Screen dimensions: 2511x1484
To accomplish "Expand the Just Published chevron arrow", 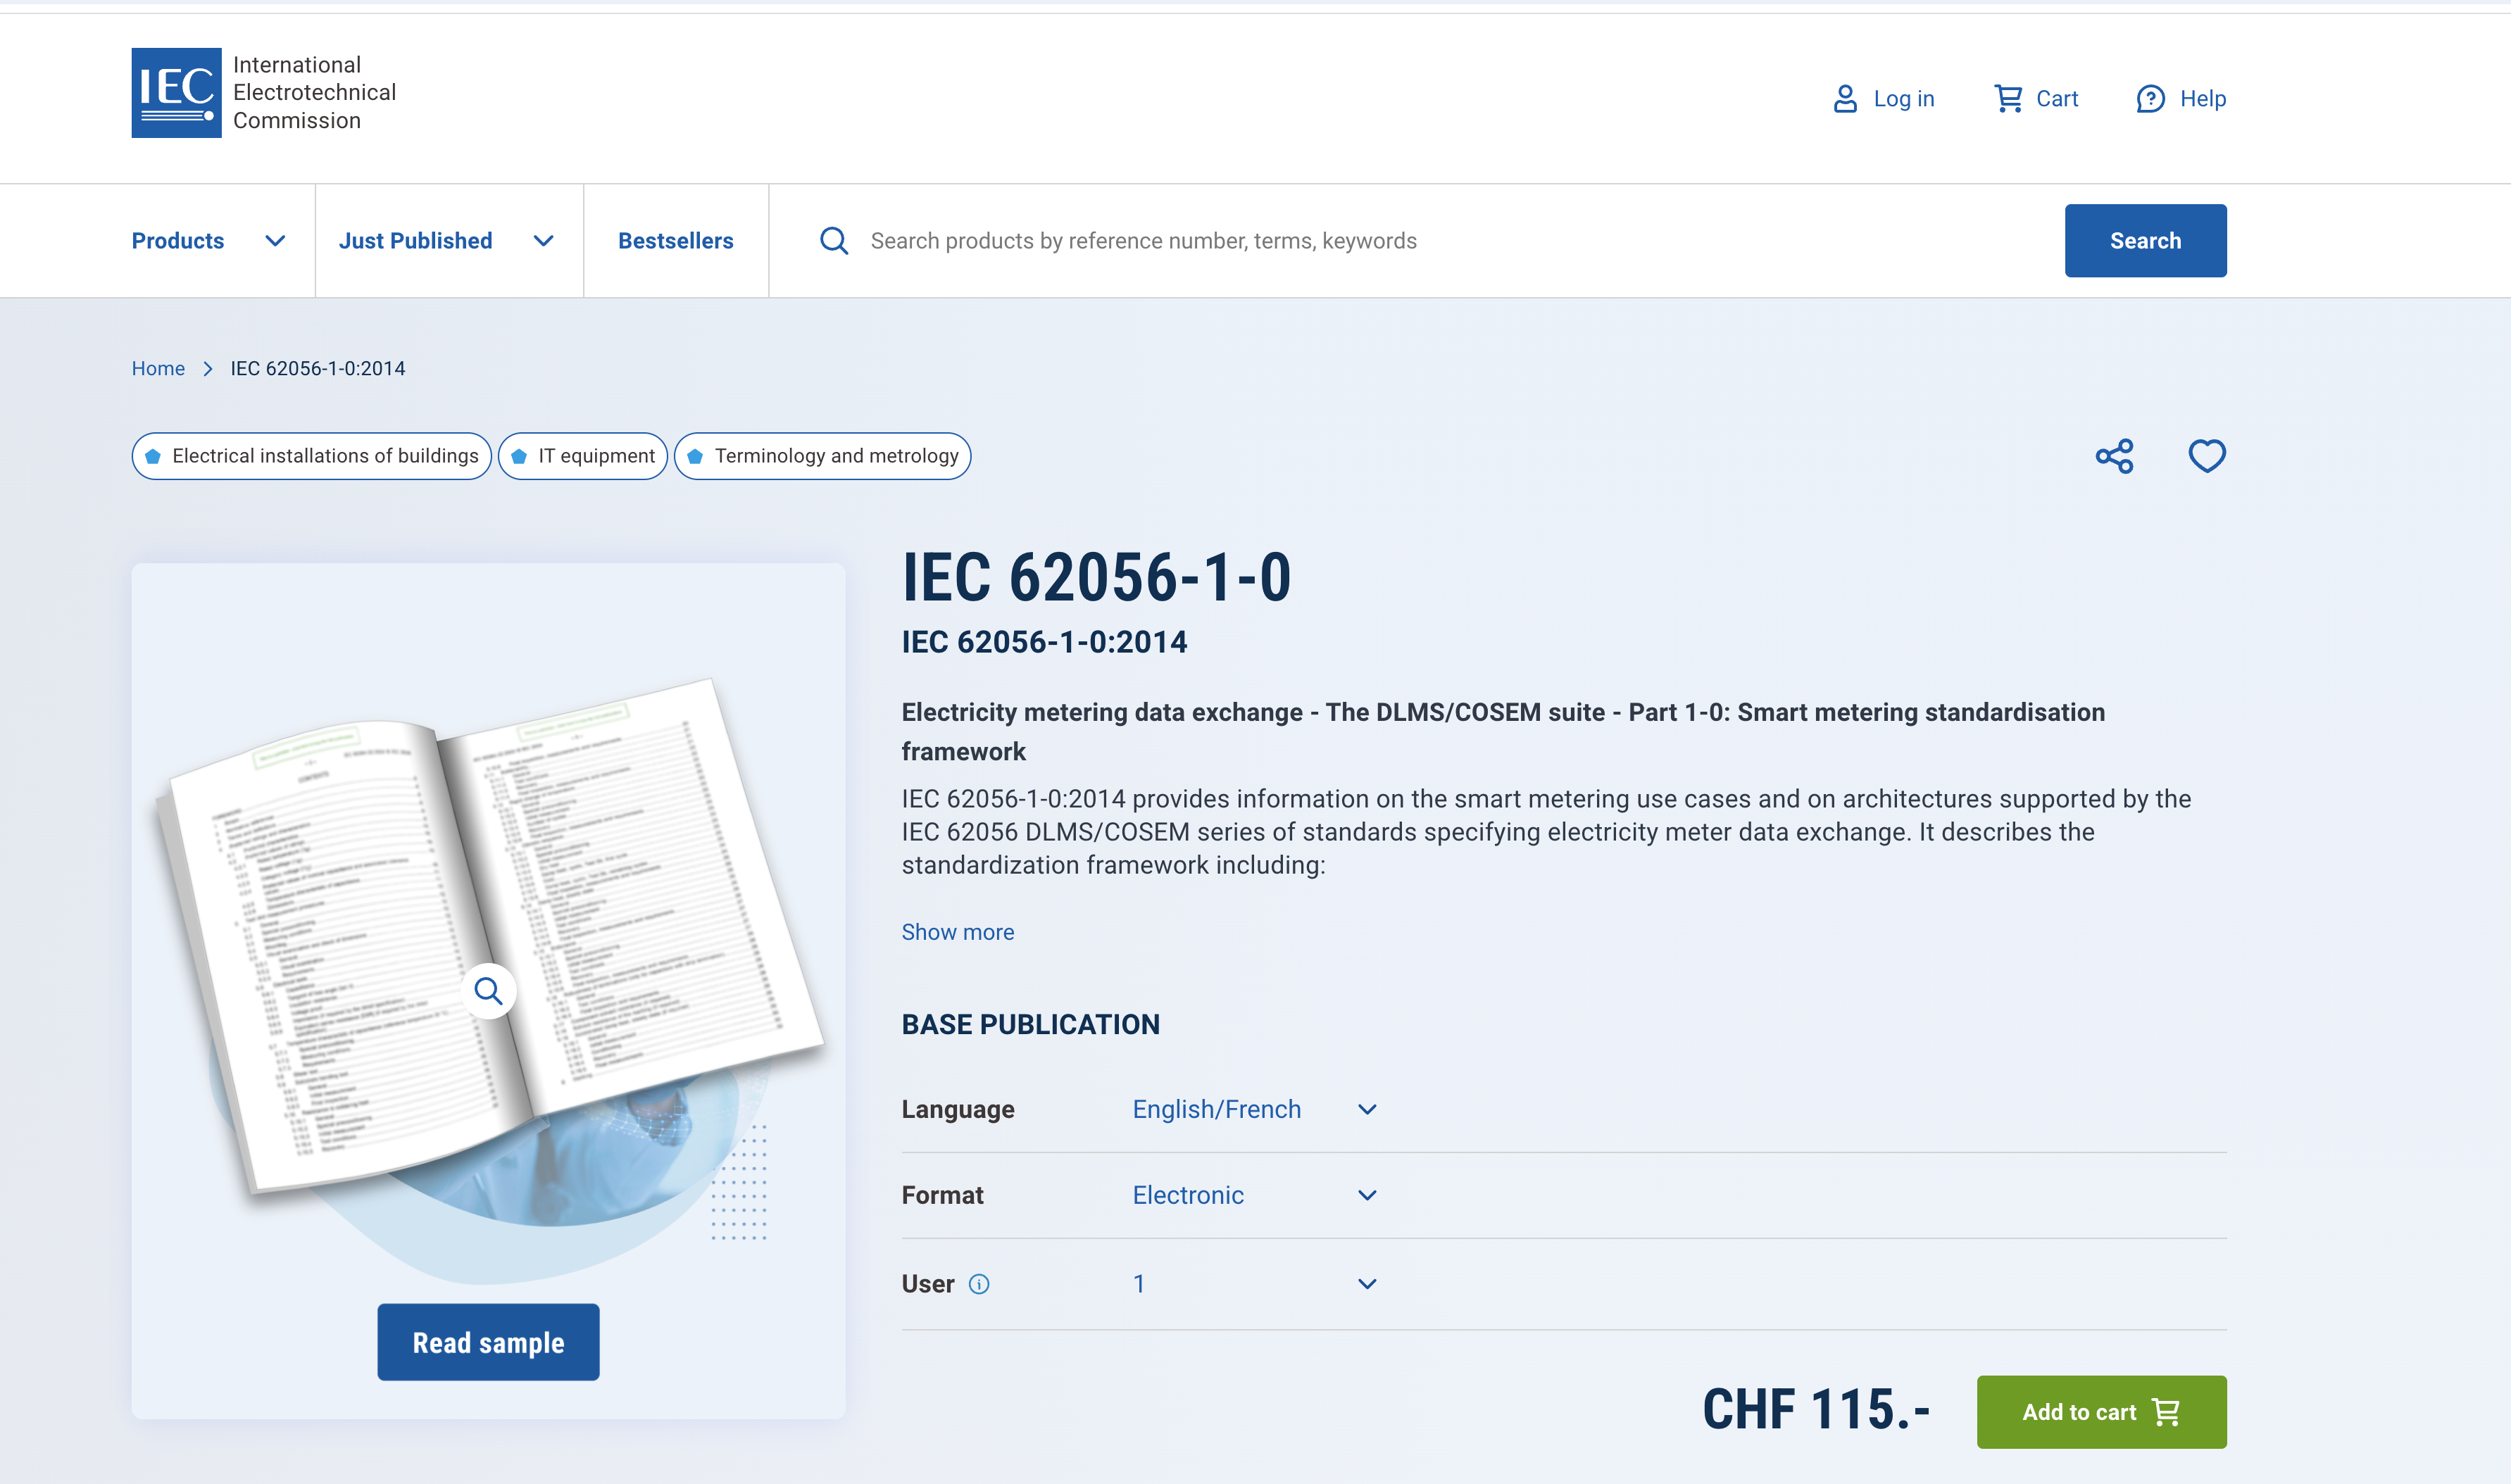I will tap(543, 241).
